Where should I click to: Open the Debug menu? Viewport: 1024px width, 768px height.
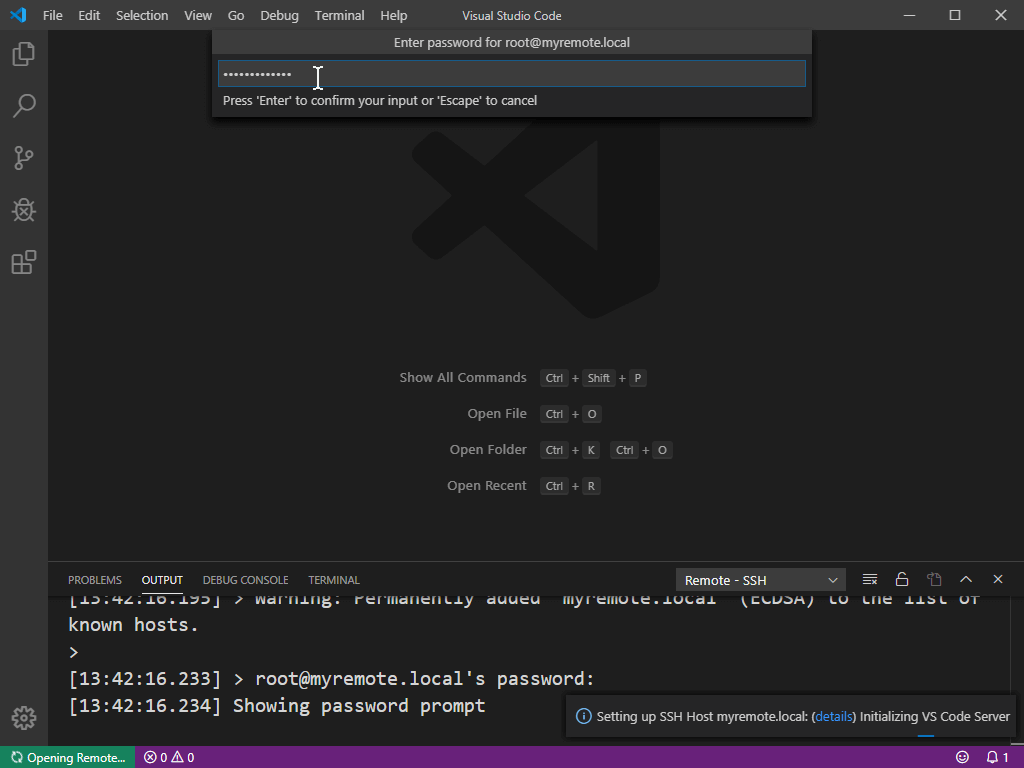tap(278, 15)
